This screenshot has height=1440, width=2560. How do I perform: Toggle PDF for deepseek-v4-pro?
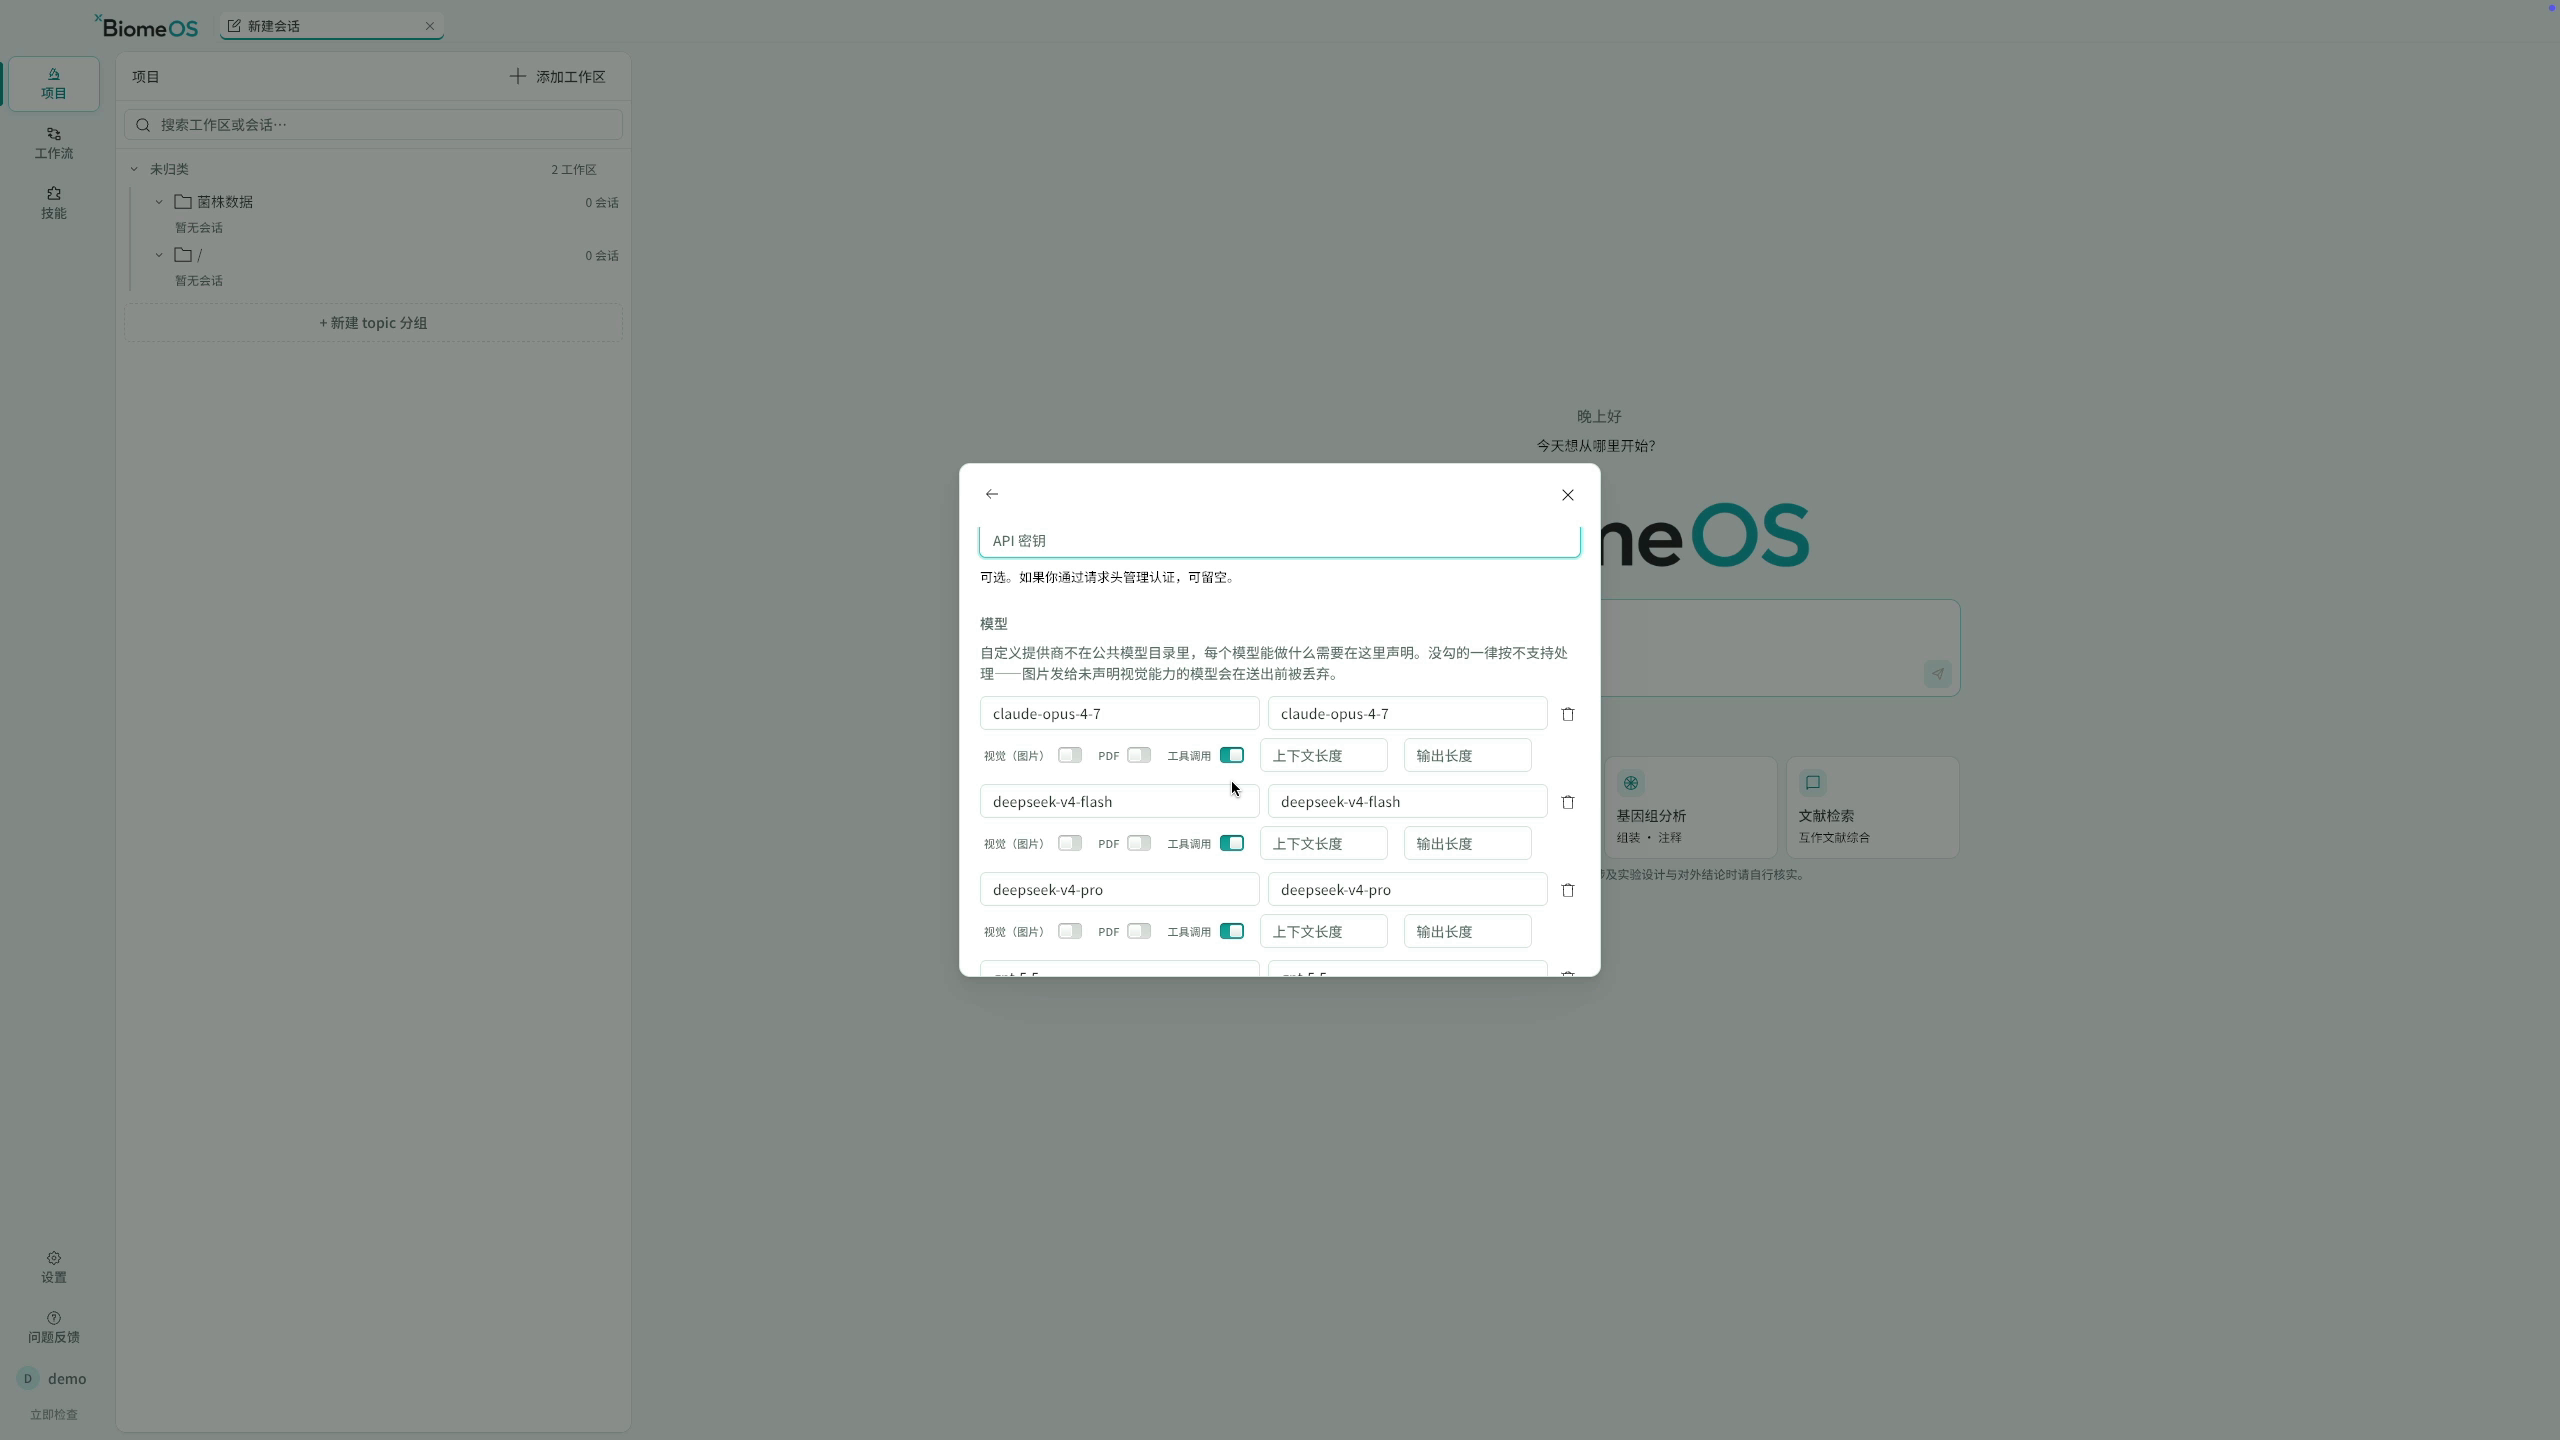pyautogui.click(x=1138, y=931)
